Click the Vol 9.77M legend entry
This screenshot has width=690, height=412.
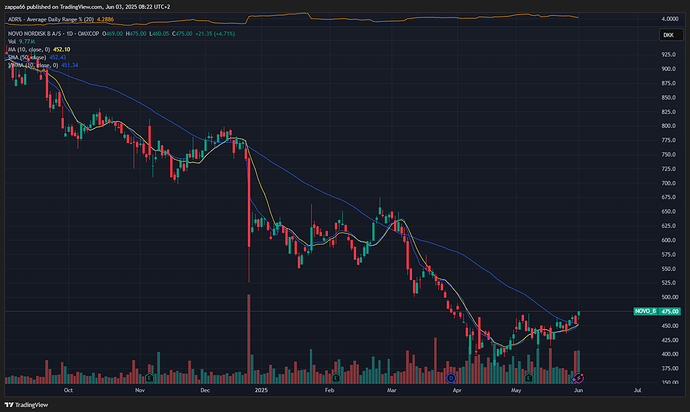pyautogui.click(x=22, y=41)
